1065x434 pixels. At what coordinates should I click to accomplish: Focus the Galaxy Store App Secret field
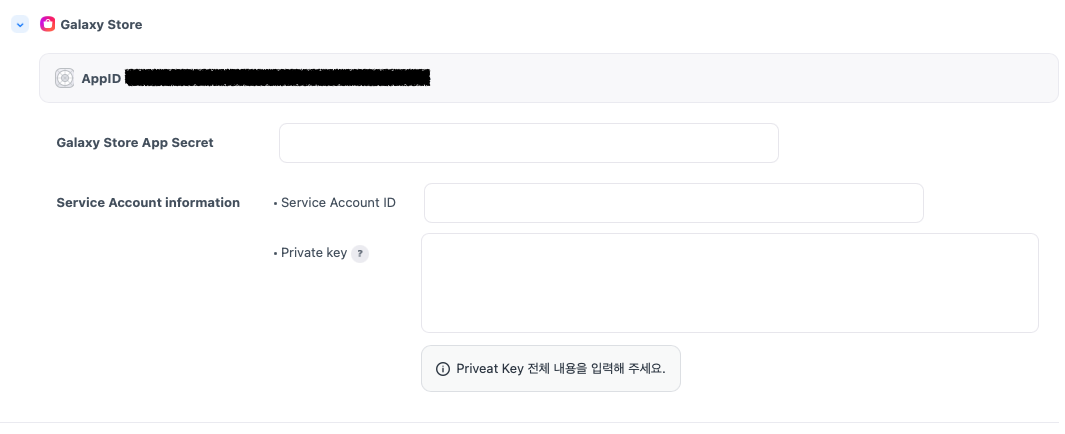click(528, 143)
